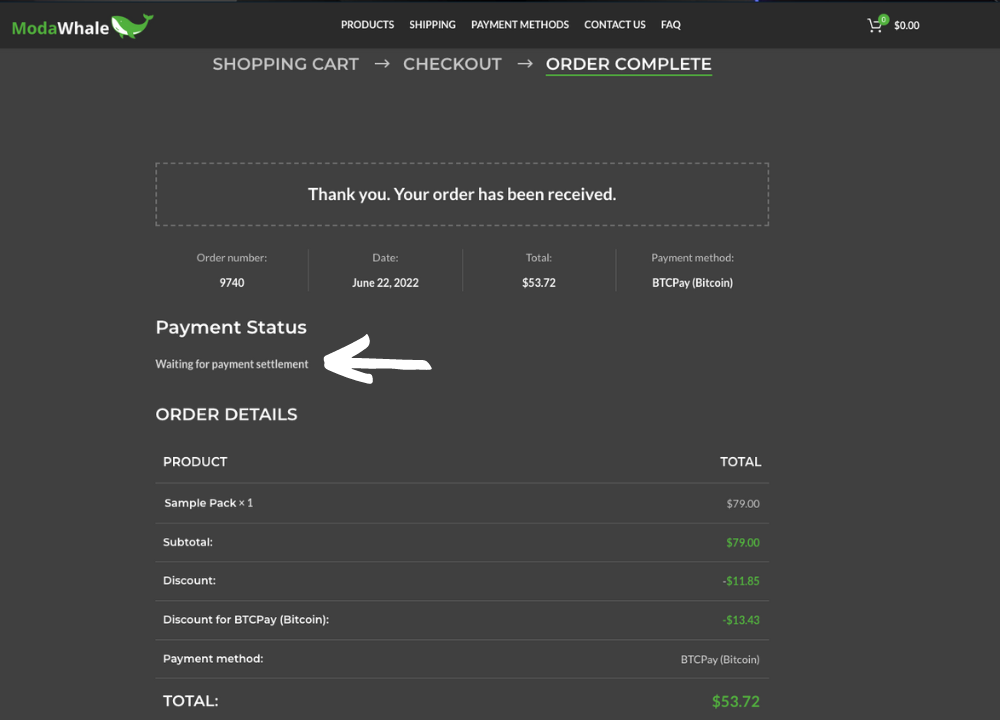Select the Order Complete step

(x=628, y=64)
